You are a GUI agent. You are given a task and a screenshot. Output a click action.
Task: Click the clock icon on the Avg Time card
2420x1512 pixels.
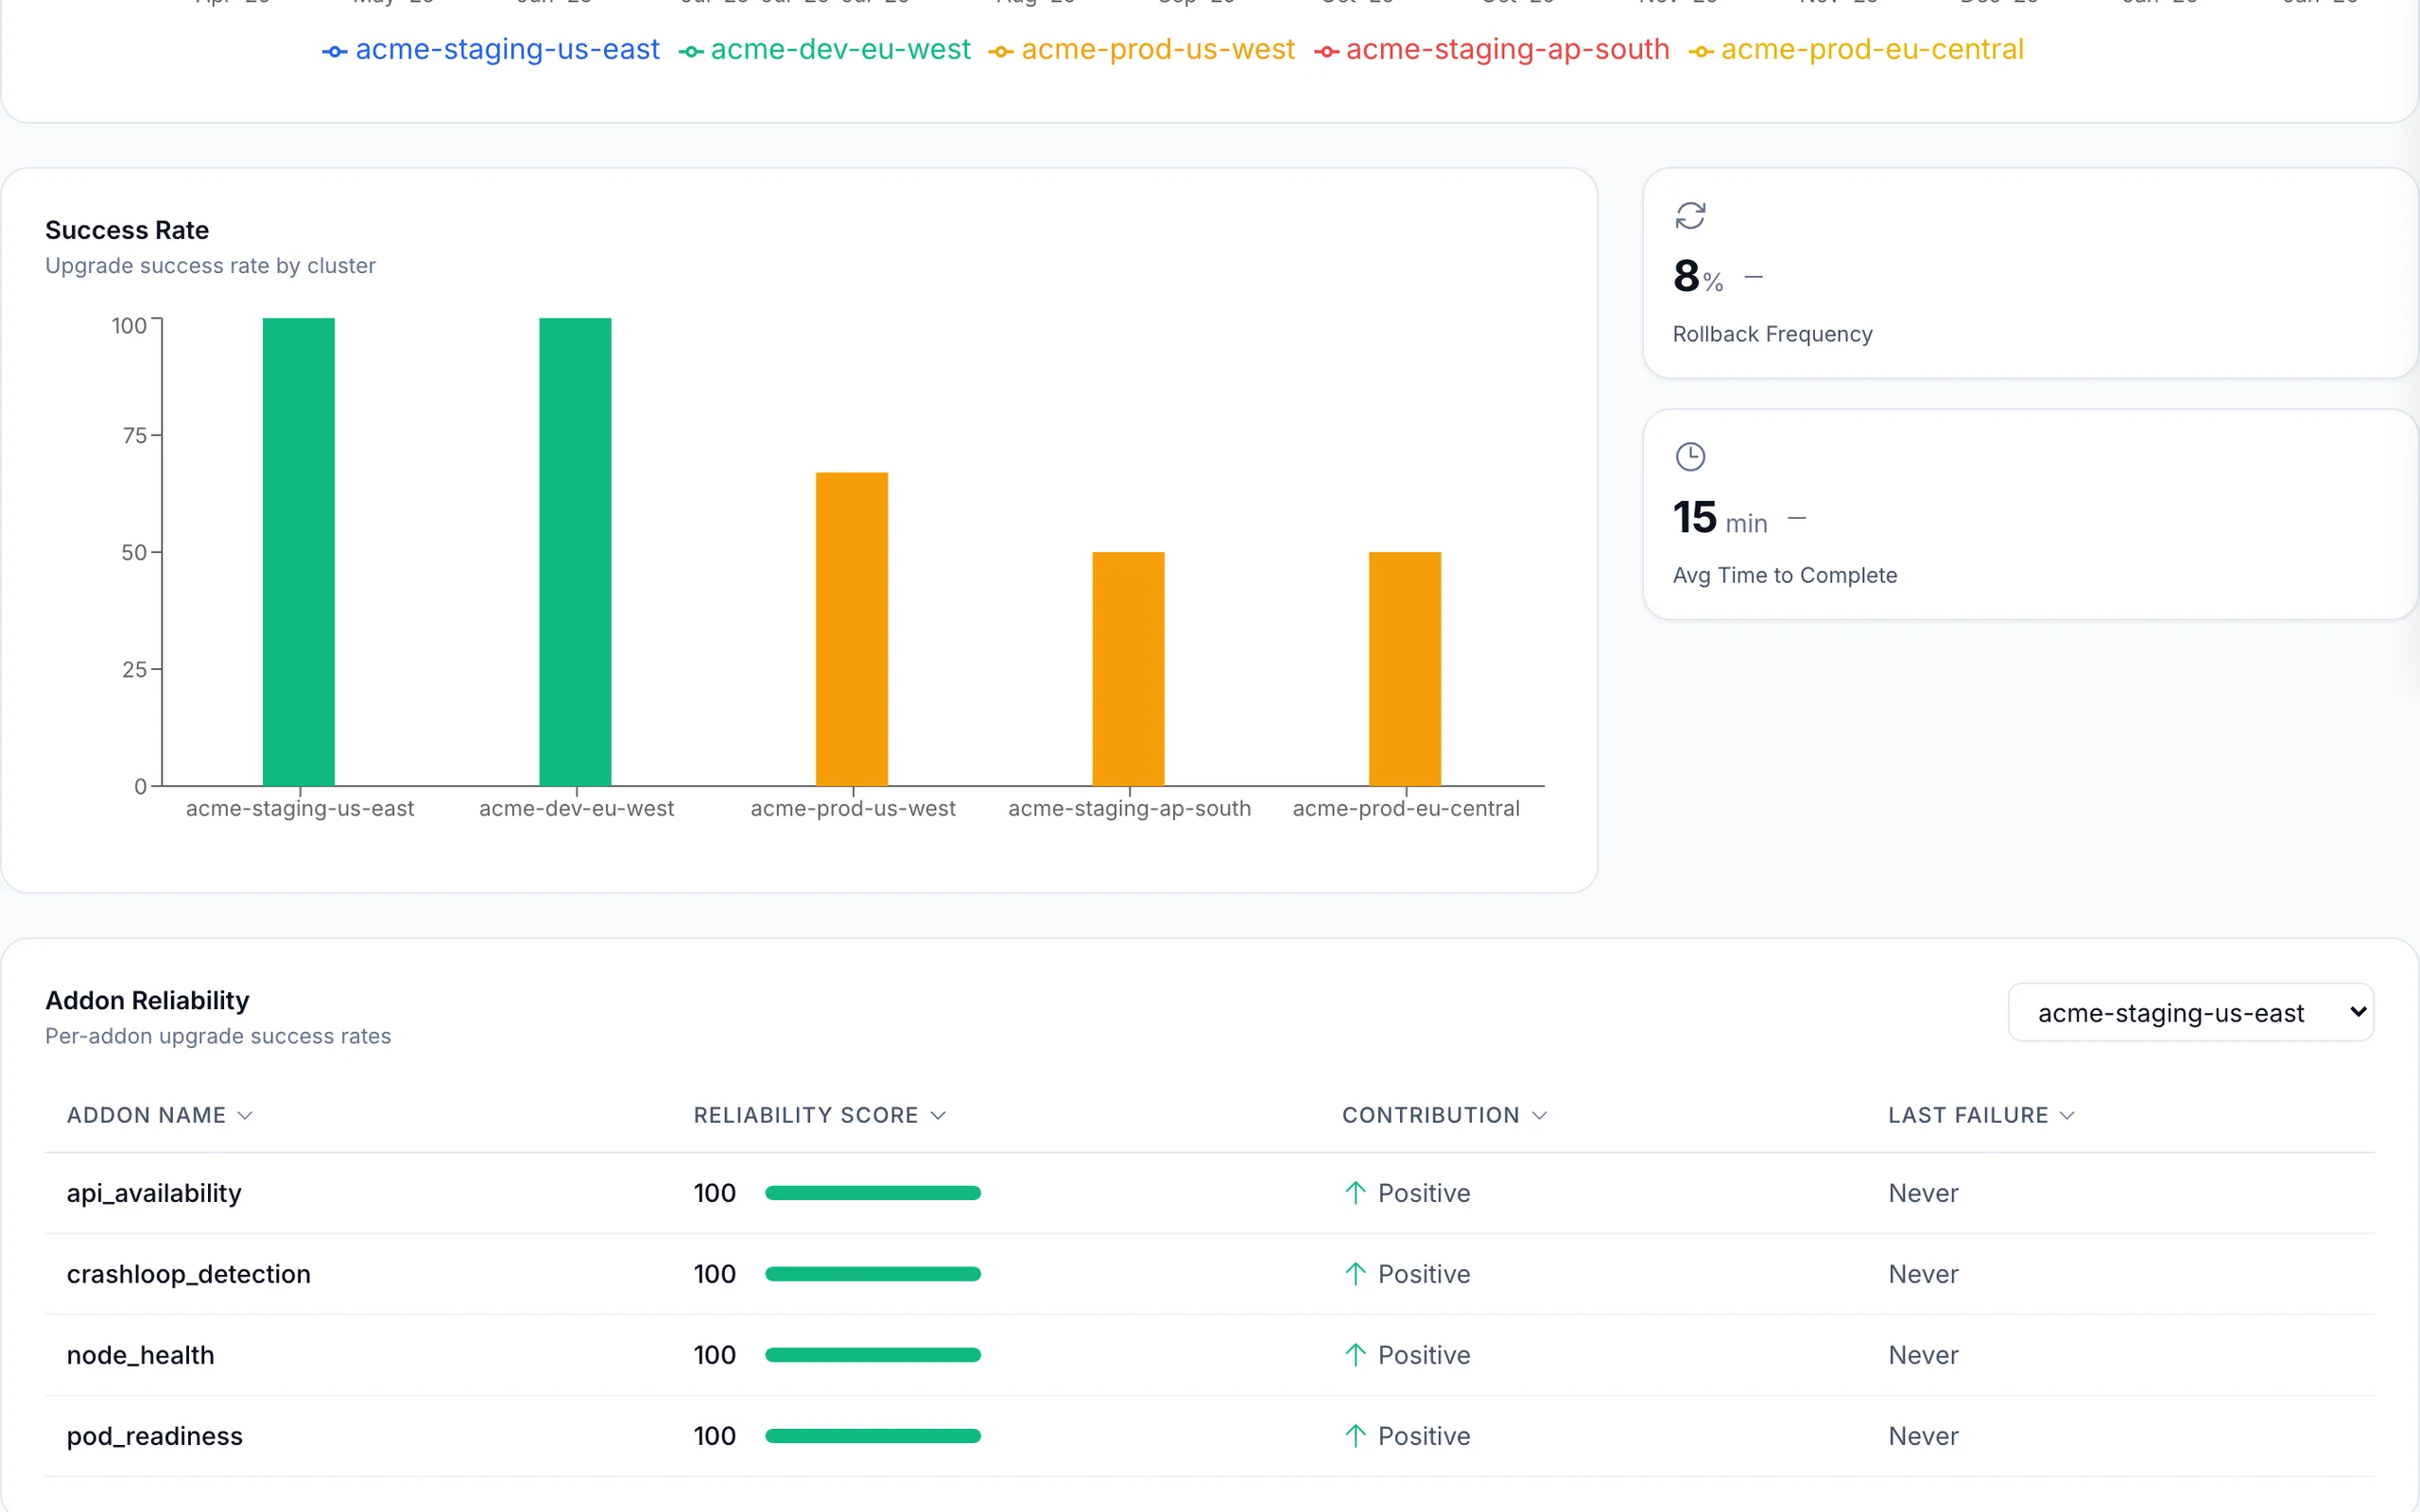[x=1690, y=456]
